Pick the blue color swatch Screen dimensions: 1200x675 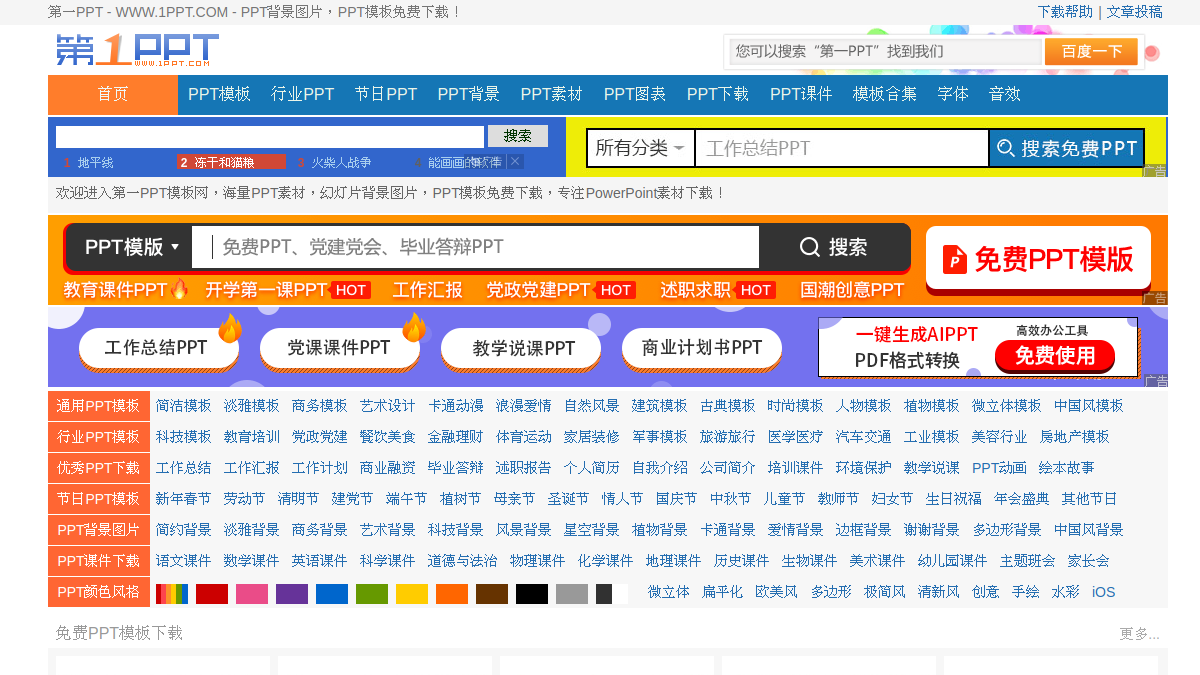click(x=332, y=594)
